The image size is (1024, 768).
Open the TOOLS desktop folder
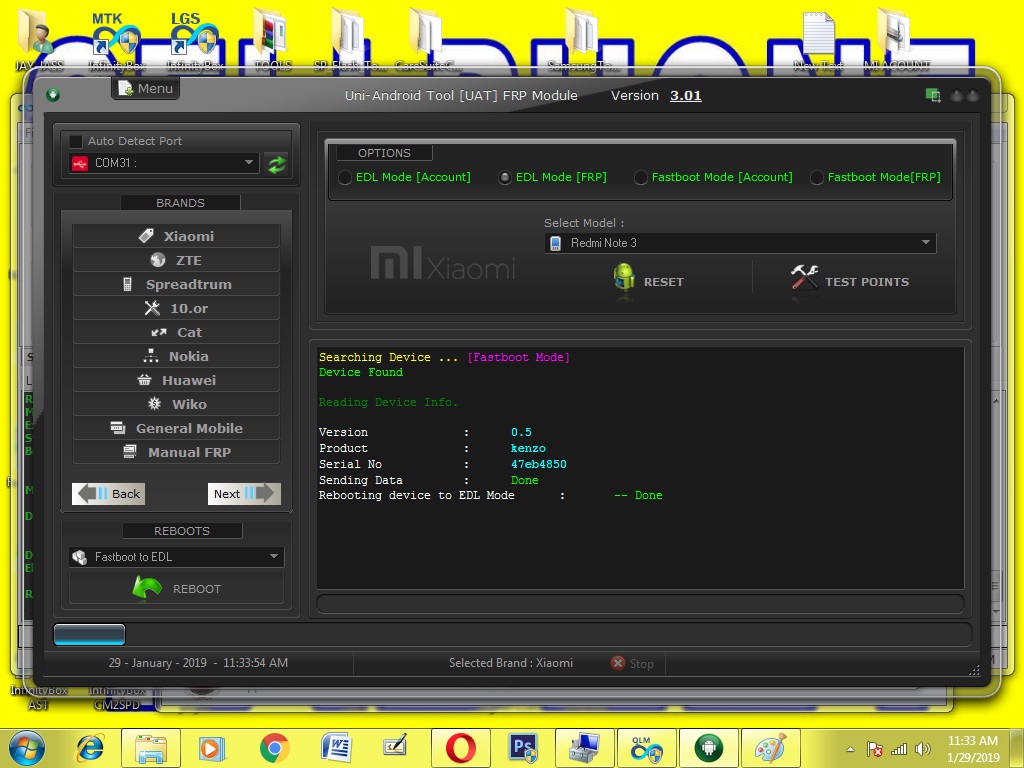point(272,40)
